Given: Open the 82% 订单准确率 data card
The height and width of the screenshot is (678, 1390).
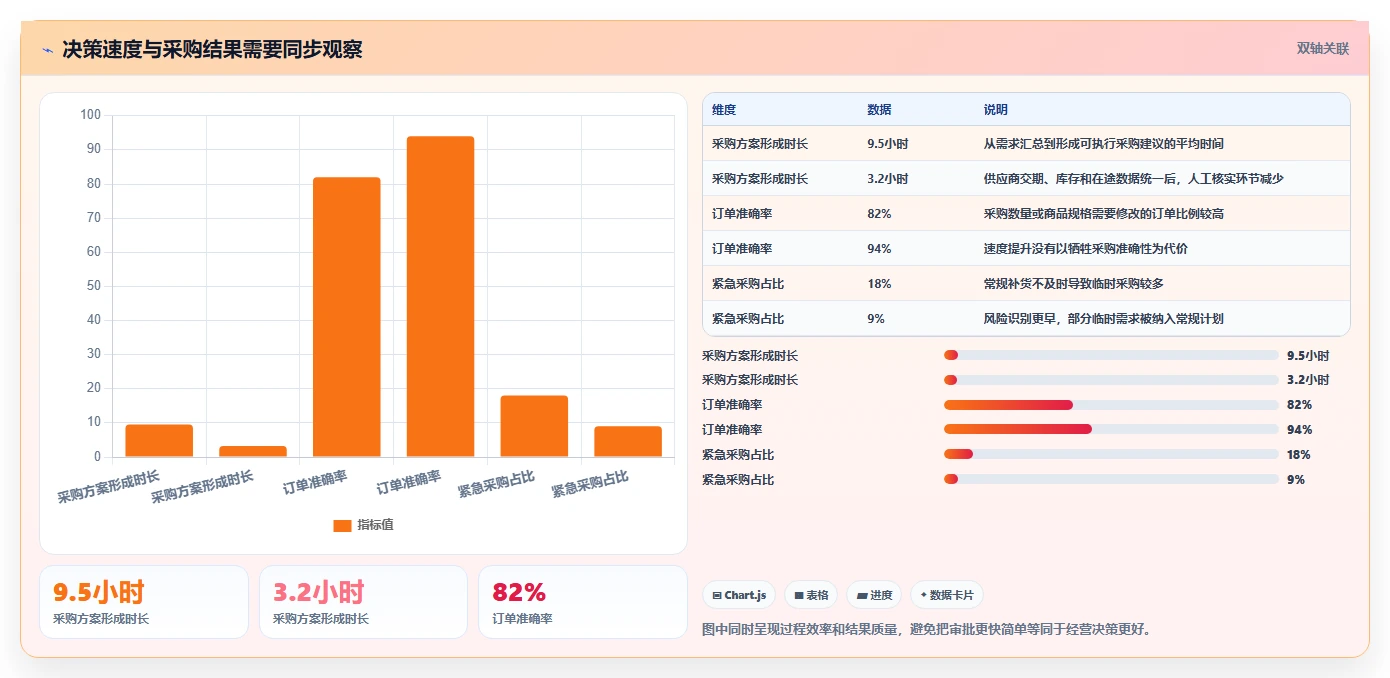Looking at the screenshot, I should 583,602.
